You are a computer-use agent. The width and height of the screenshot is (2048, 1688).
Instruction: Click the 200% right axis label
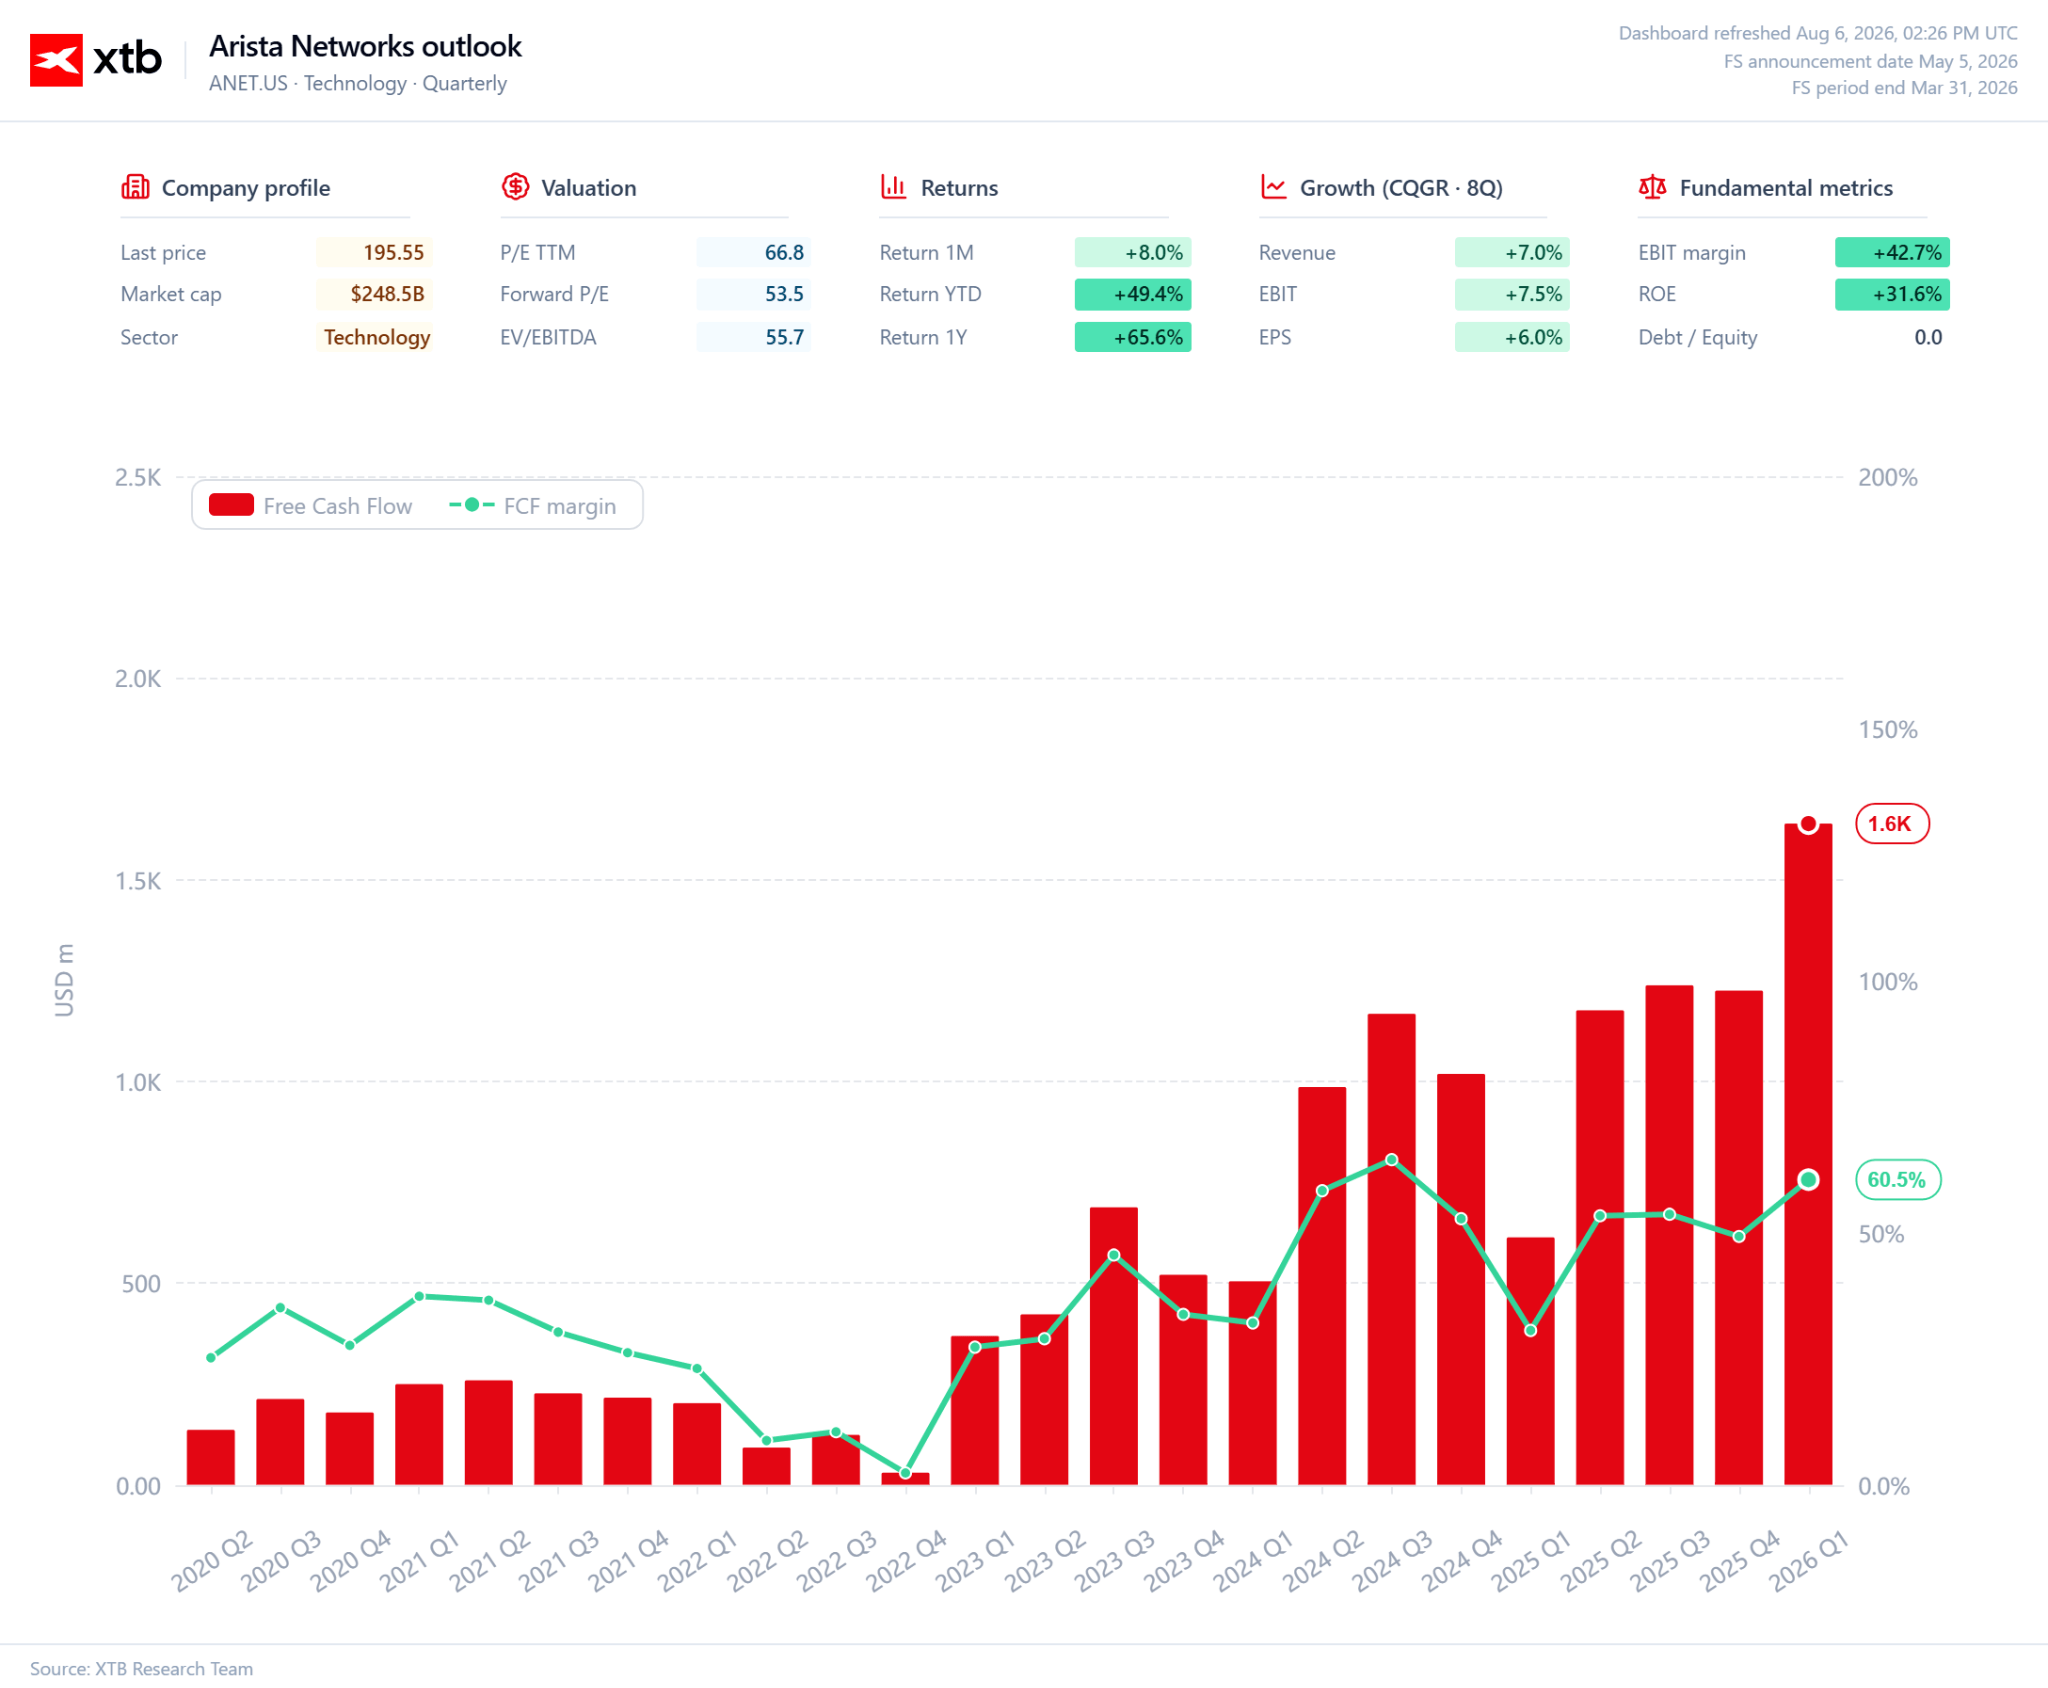click(1888, 478)
